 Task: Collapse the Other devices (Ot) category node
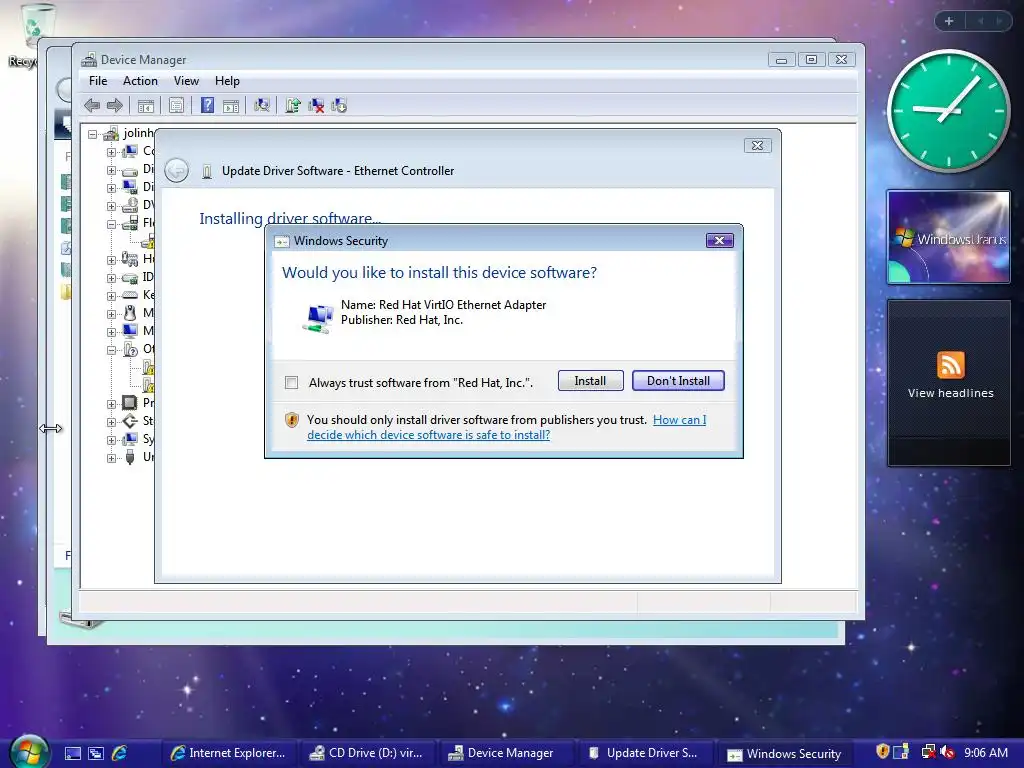[x=112, y=350]
